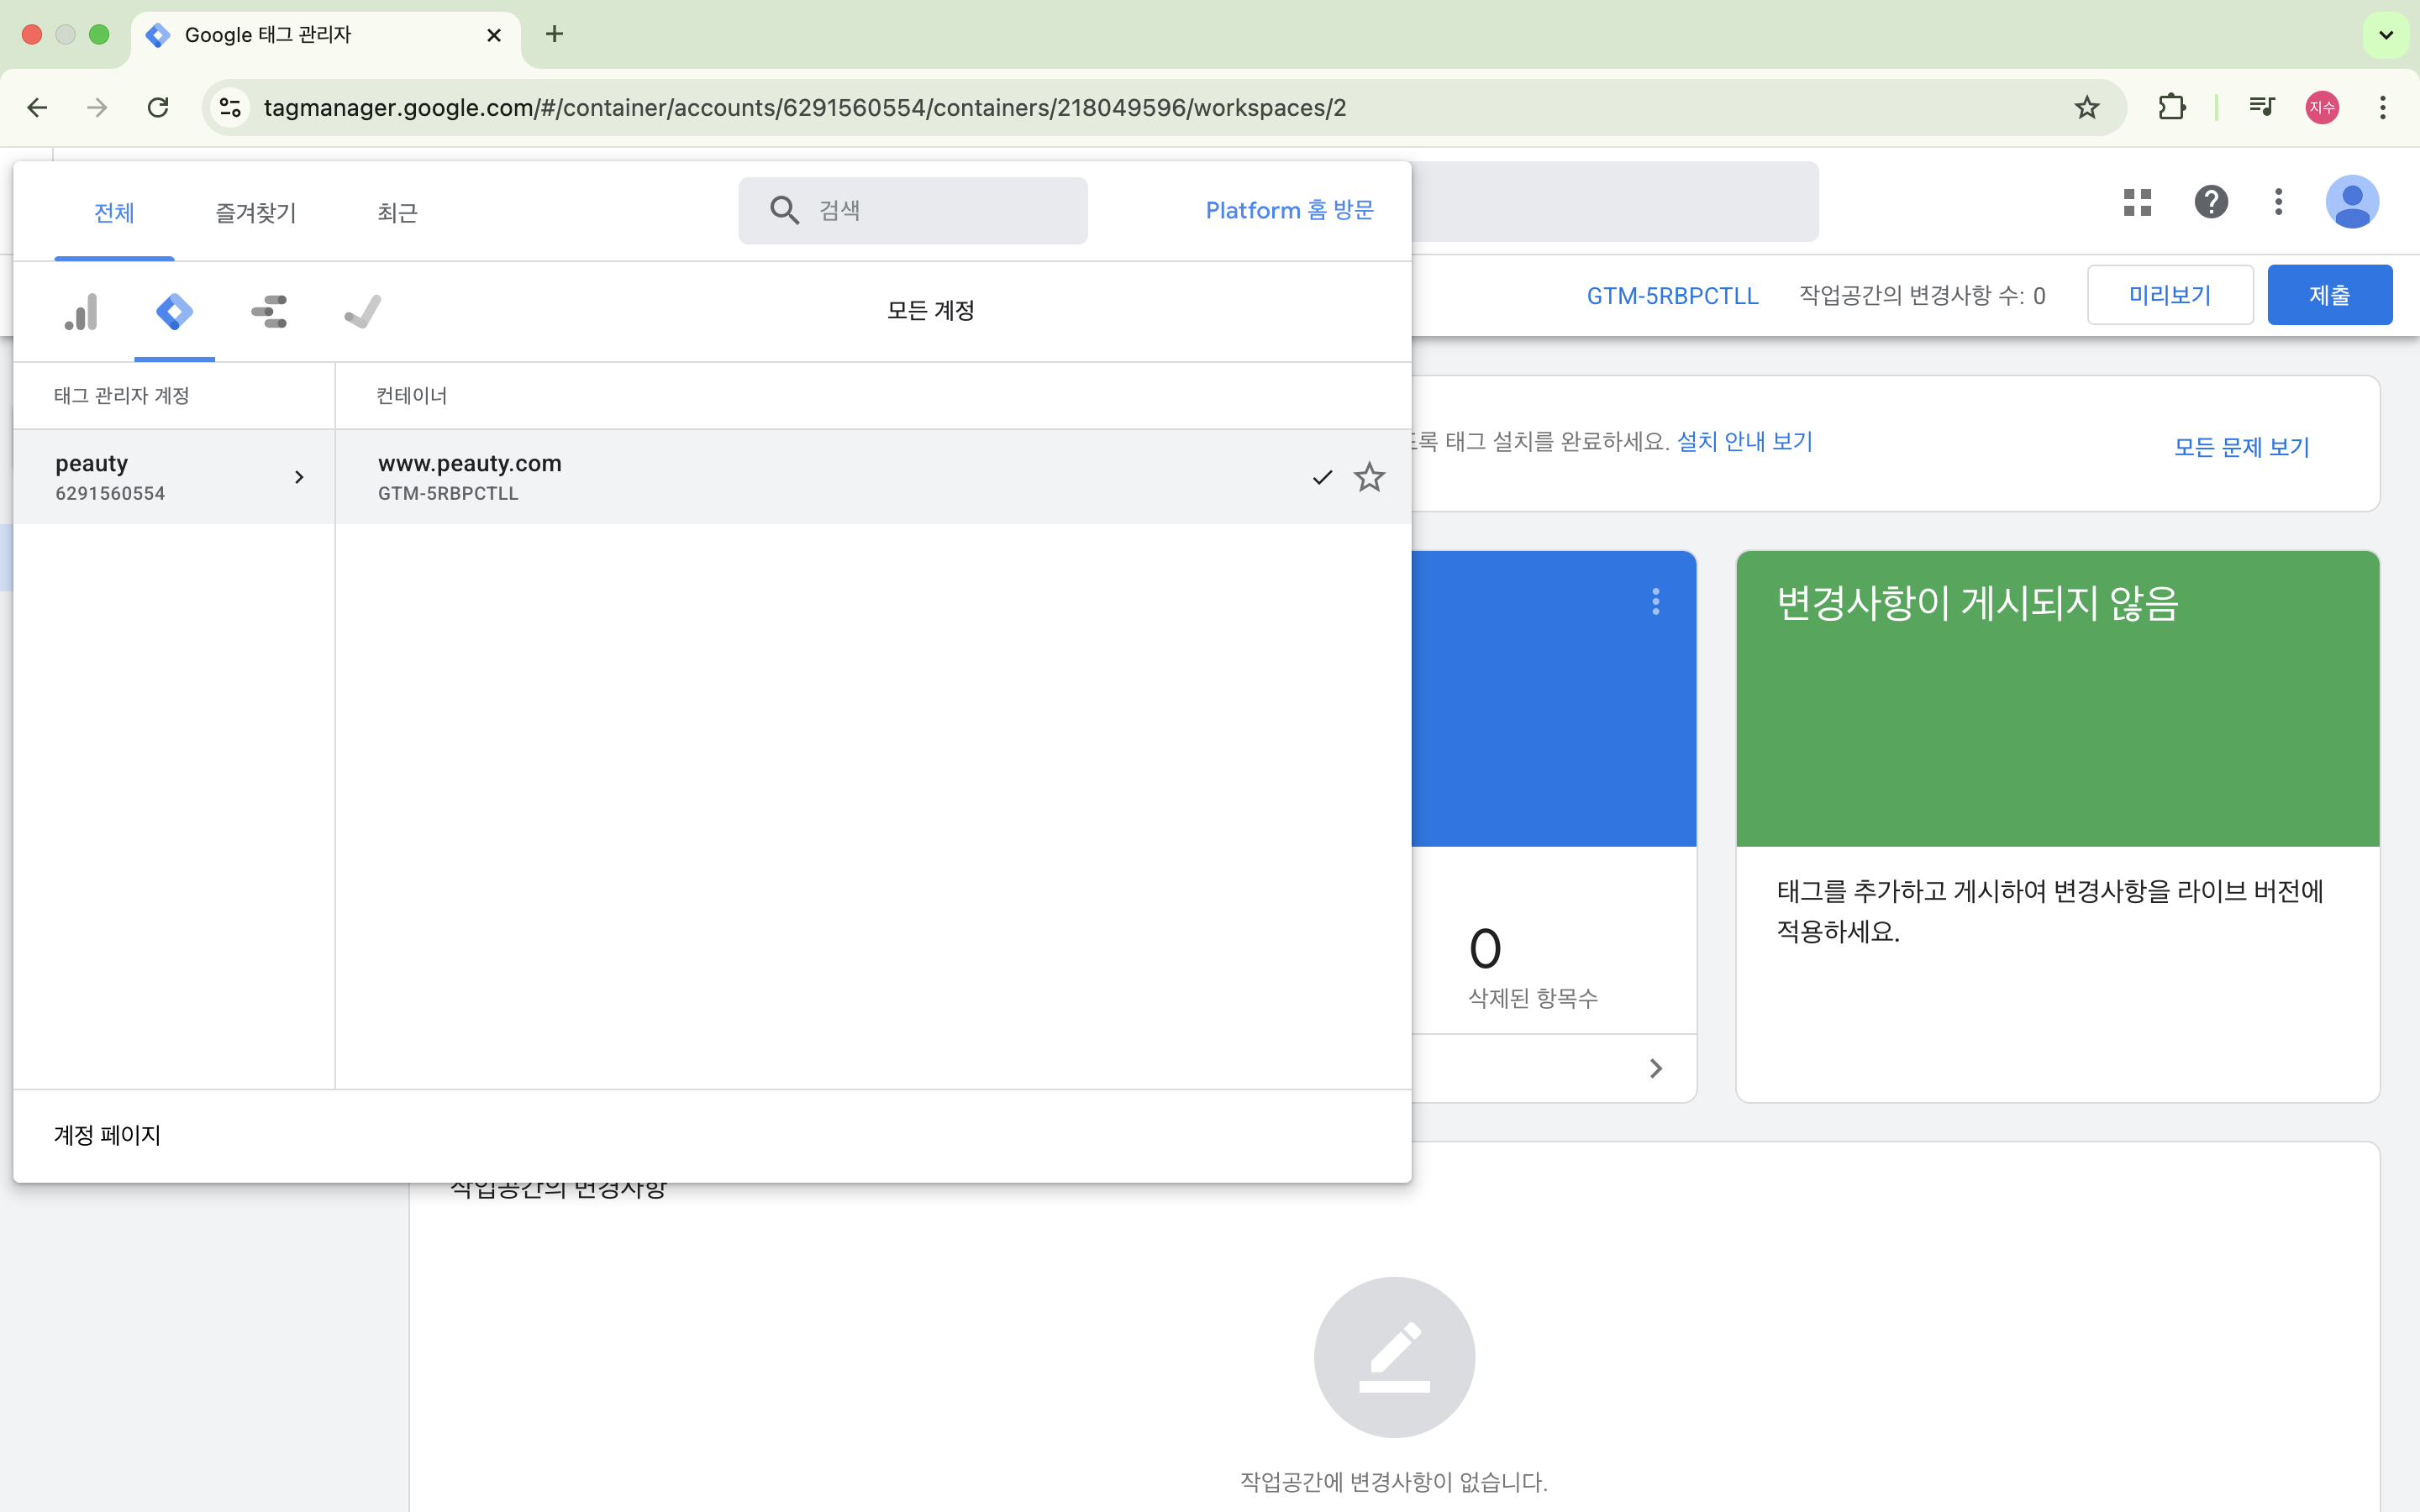This screenshot has height=1512, width=2420.
Task: Open the 계정 페이지 link
Action: (x=107, y=1135)
